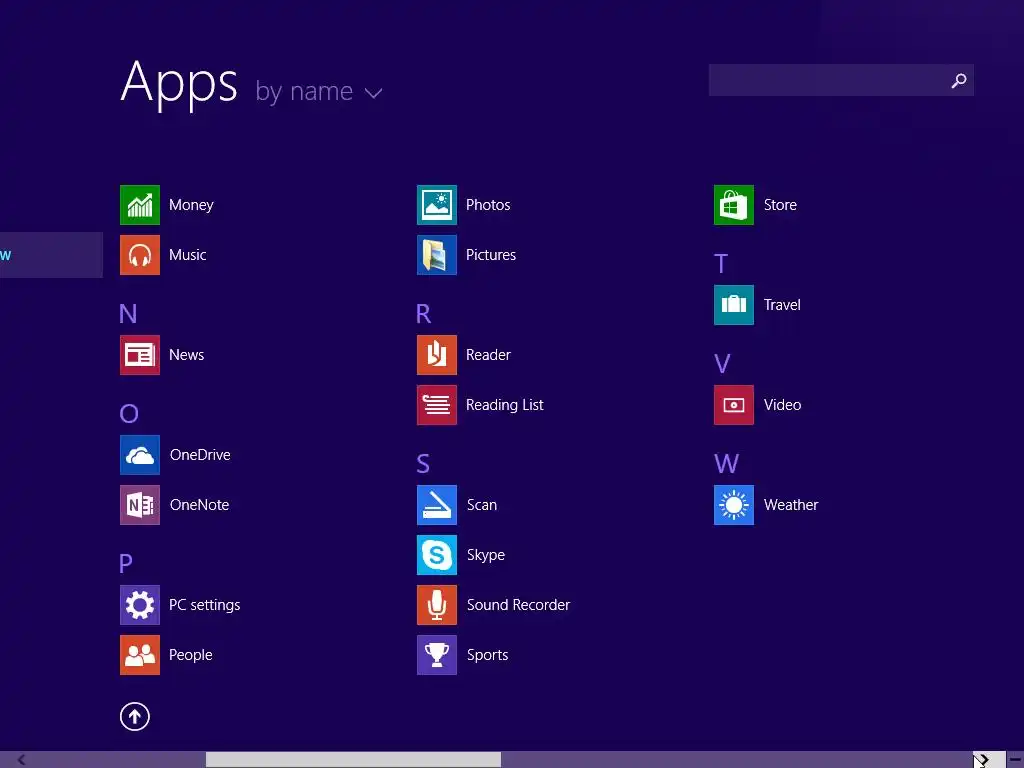Launch the OneNote icon
This screenshot has height=768, width=1024.
click(140, 505)
